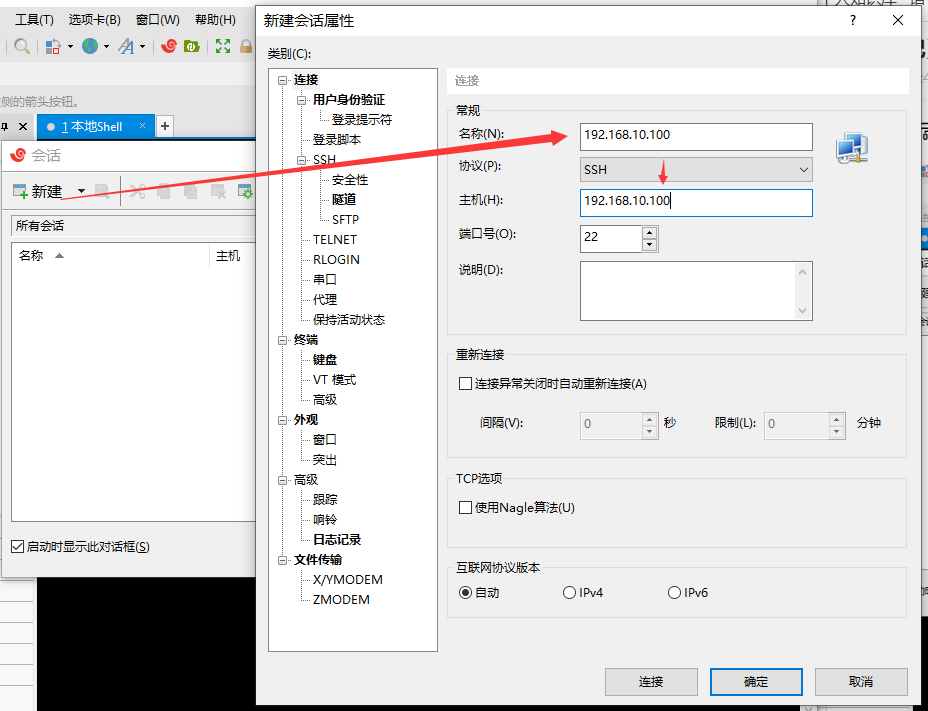The width and height of the screenshot is (928, 711).
Task: Expand the 新建 button dropdown arrow
Action: tap(80, 191)
